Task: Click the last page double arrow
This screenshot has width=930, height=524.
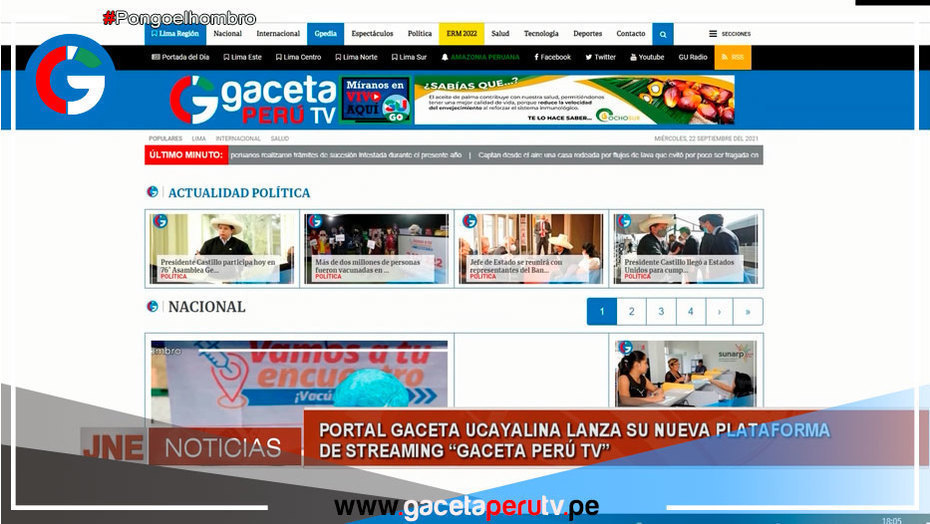Action: click(x=748, y=312)
